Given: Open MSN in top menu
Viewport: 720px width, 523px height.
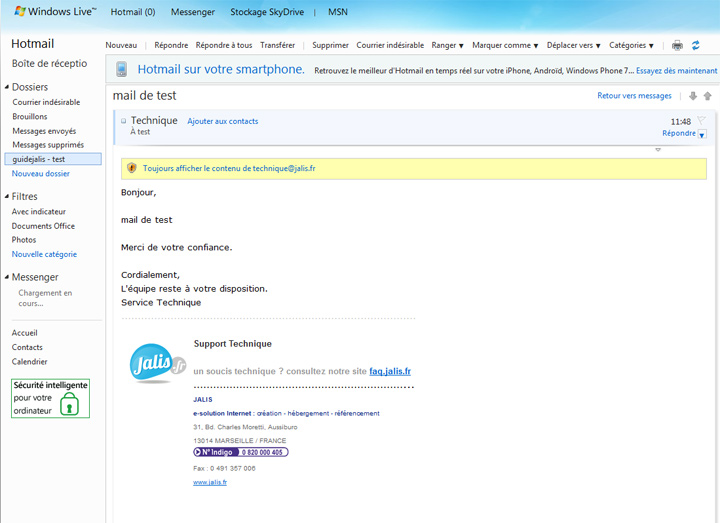Looking at the screenshot, I should click(x=338, y=12).
